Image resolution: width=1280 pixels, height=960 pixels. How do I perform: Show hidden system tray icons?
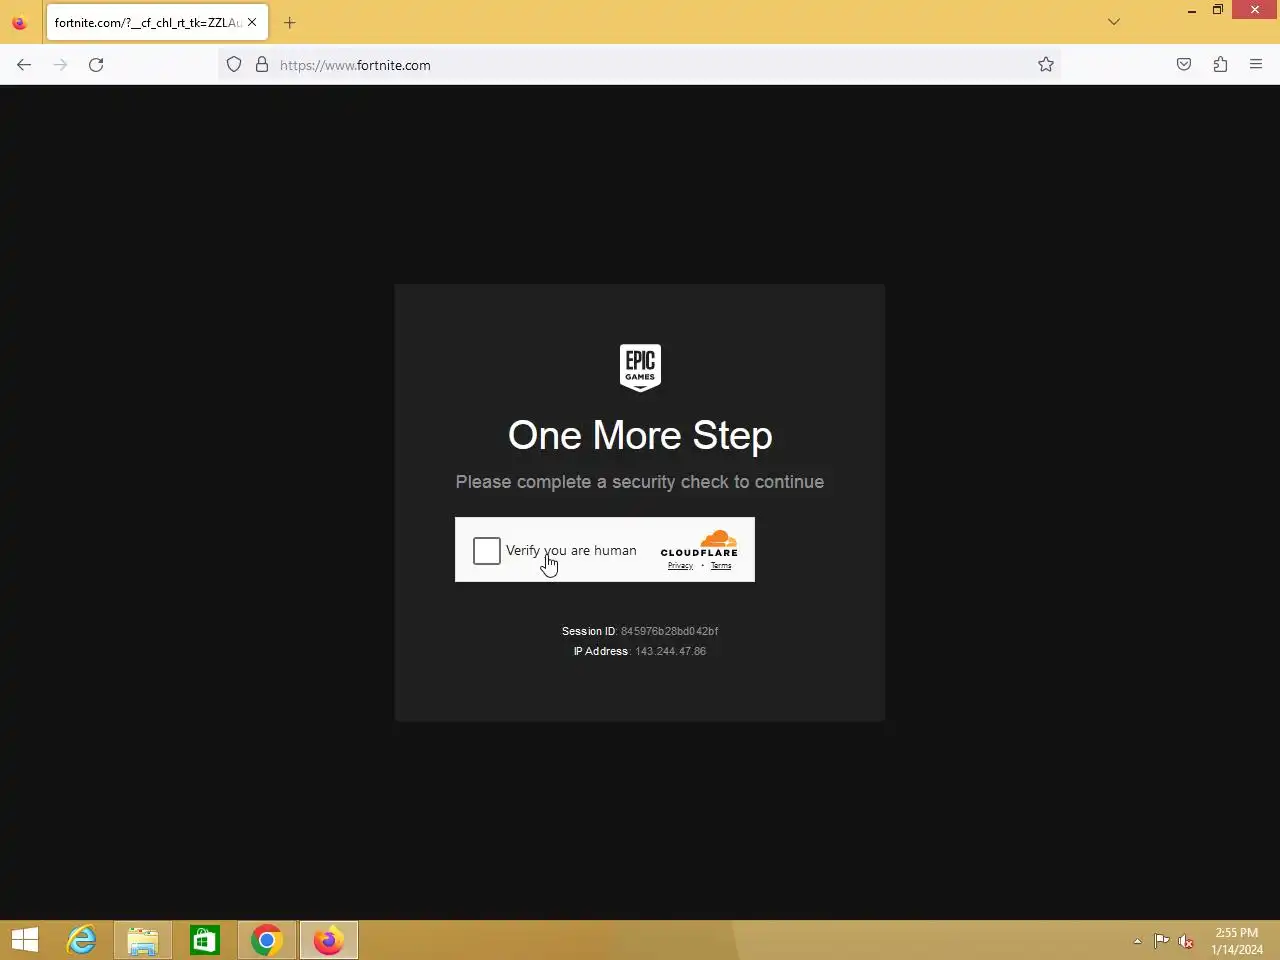point(1137,941)
